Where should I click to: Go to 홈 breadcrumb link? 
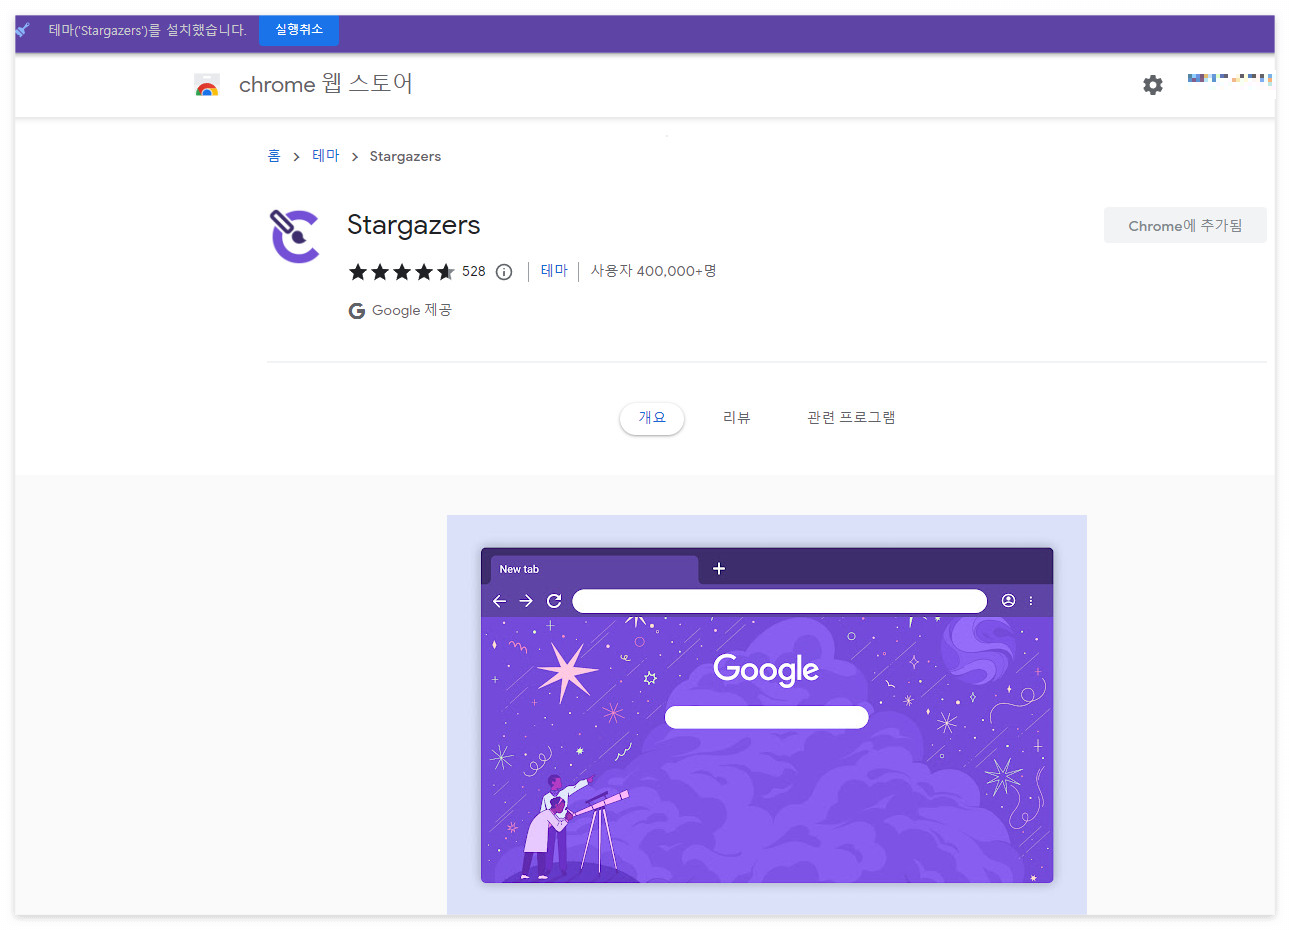tap(274, 156)
